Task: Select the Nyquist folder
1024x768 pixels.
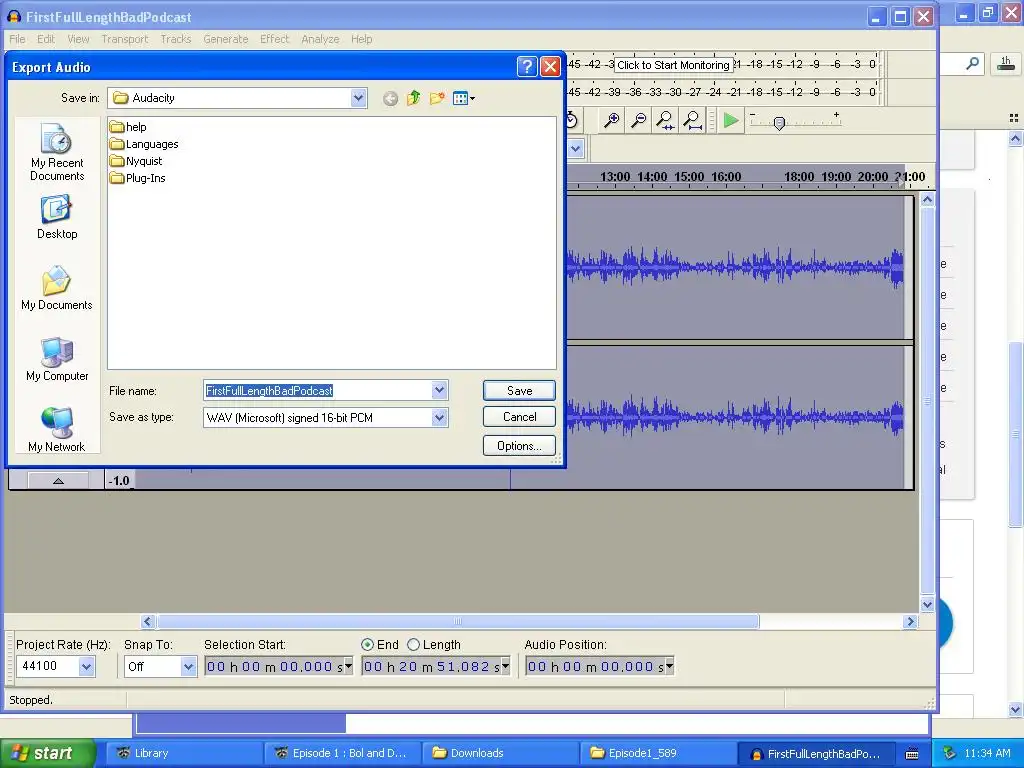Action: click(136, 161)
